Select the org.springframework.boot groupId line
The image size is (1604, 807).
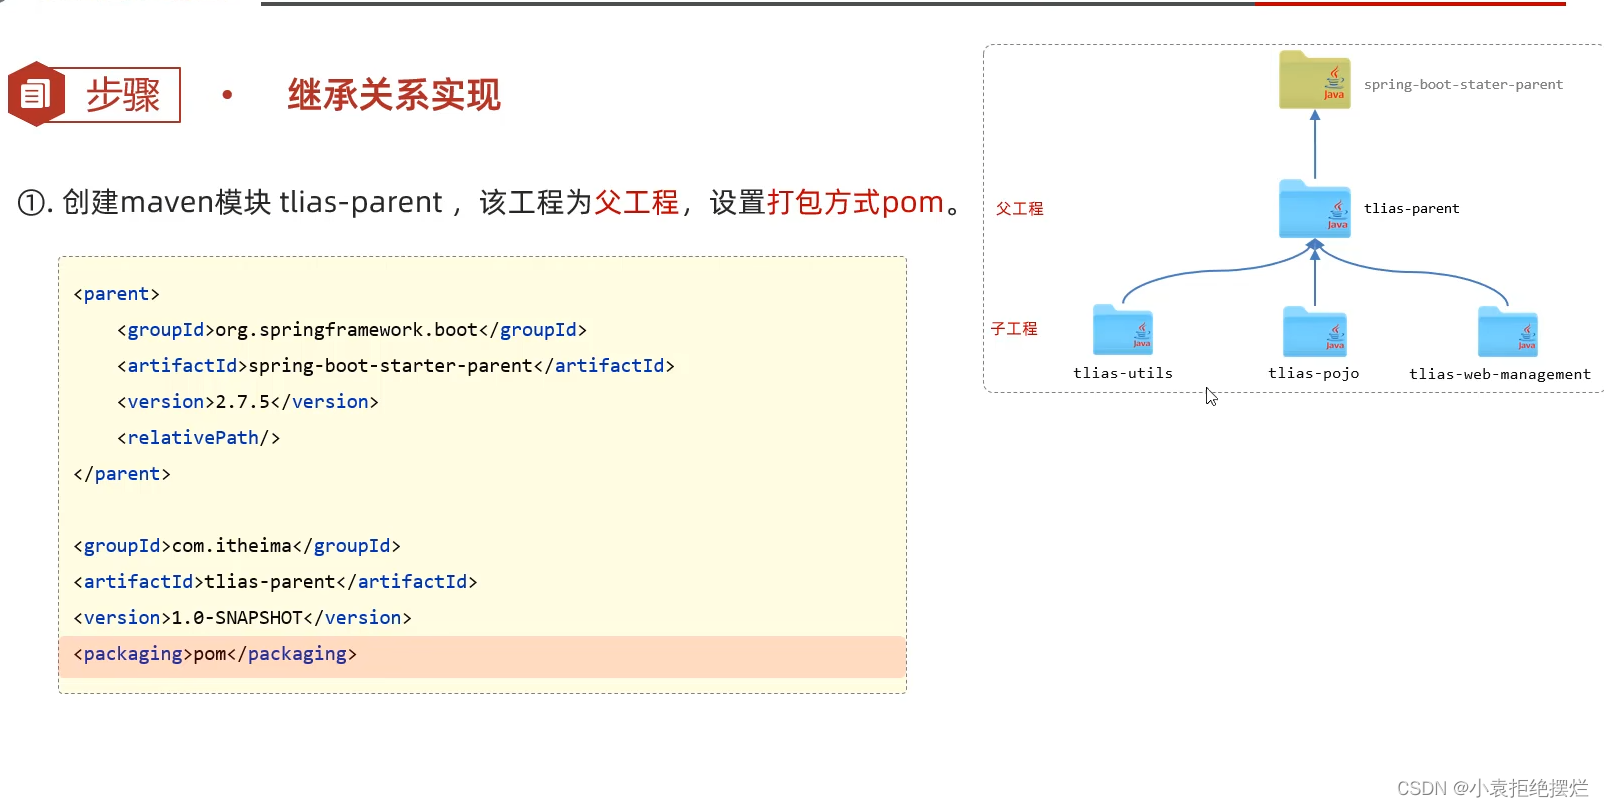point(352,330)
